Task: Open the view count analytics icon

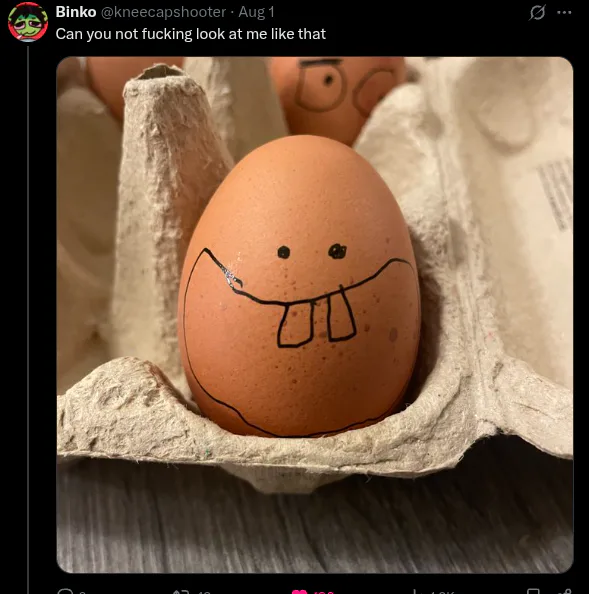Action: pyautogui.click(x=417, y=592)
